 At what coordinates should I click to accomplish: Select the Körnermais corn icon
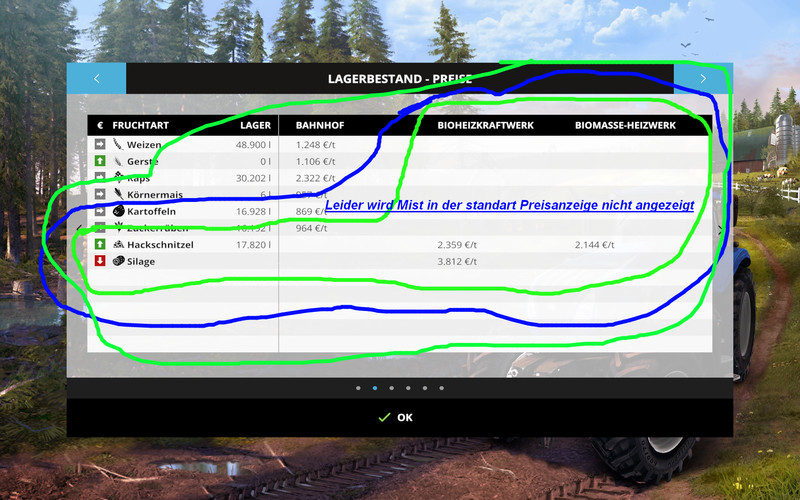[118, 194]
